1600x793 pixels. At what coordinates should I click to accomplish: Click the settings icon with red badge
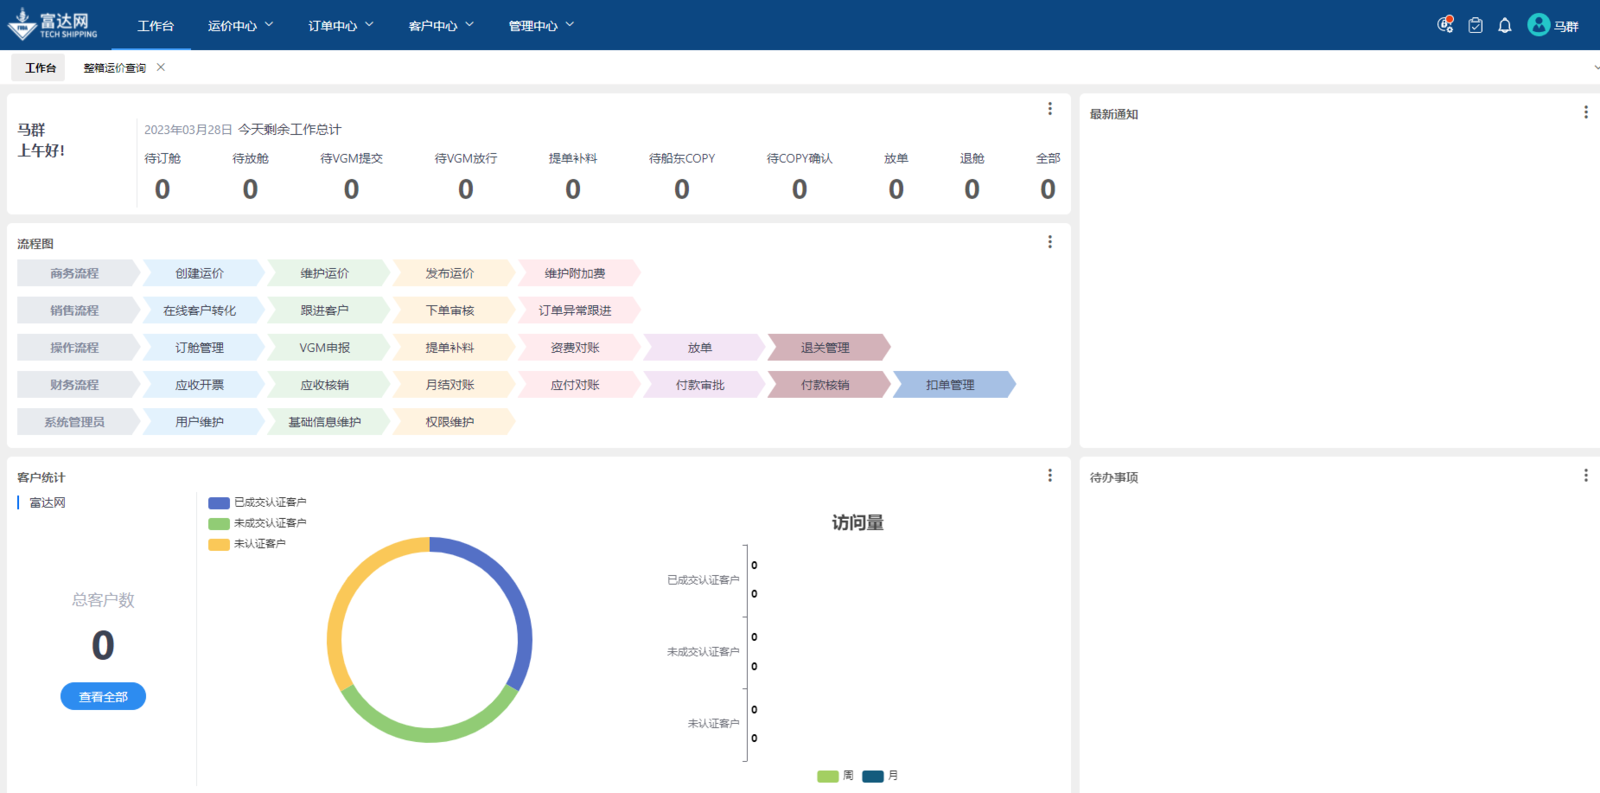pos(1445,25)
